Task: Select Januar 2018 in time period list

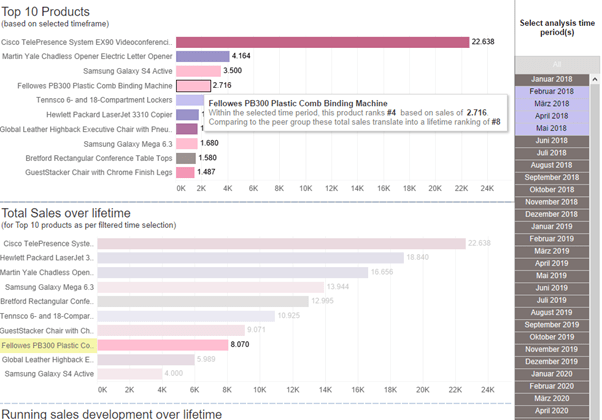Action: click(x=558, y=78)
